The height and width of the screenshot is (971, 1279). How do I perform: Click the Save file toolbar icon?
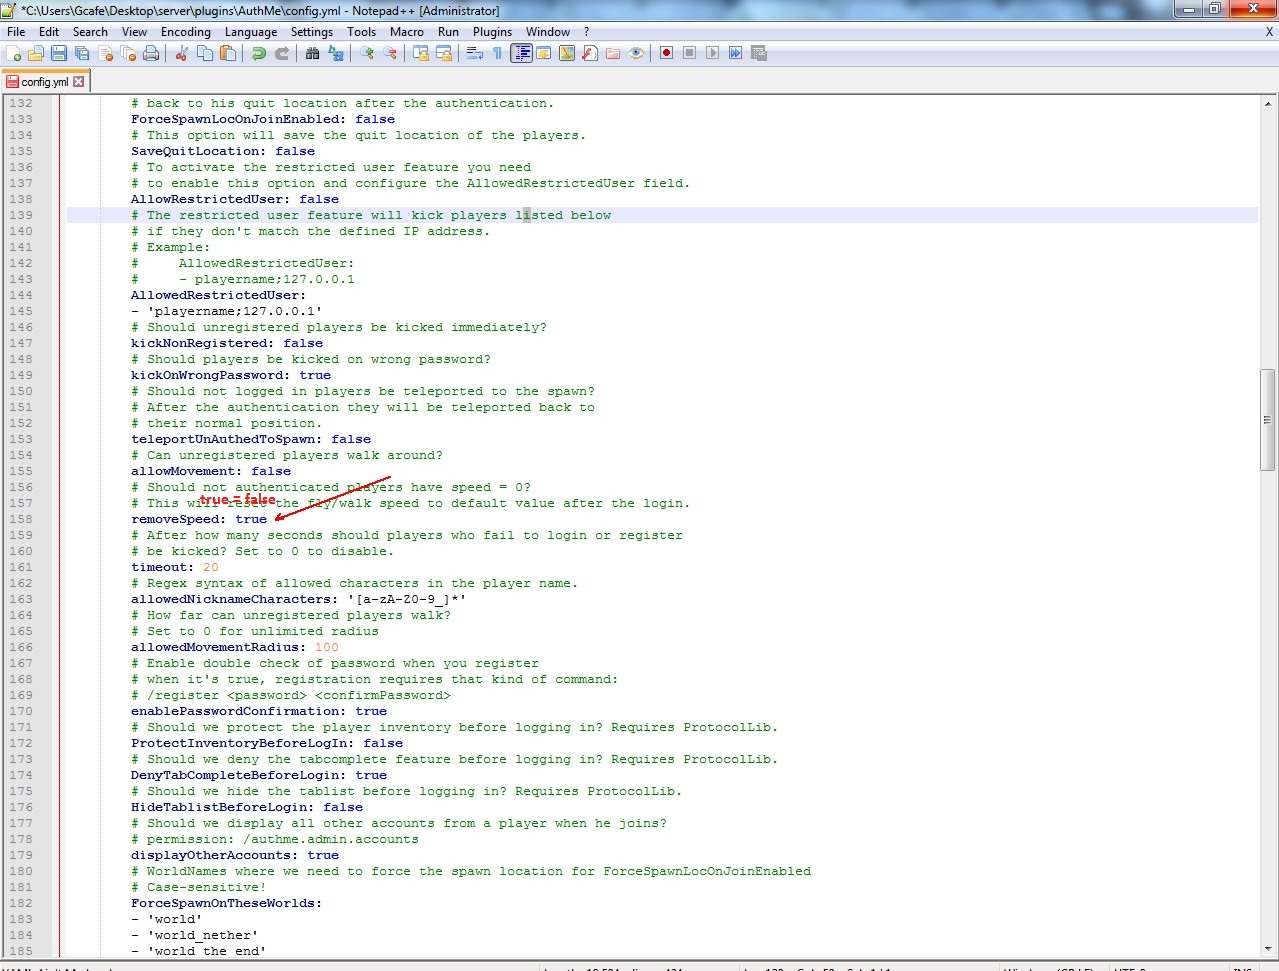(x=59, y=53)
